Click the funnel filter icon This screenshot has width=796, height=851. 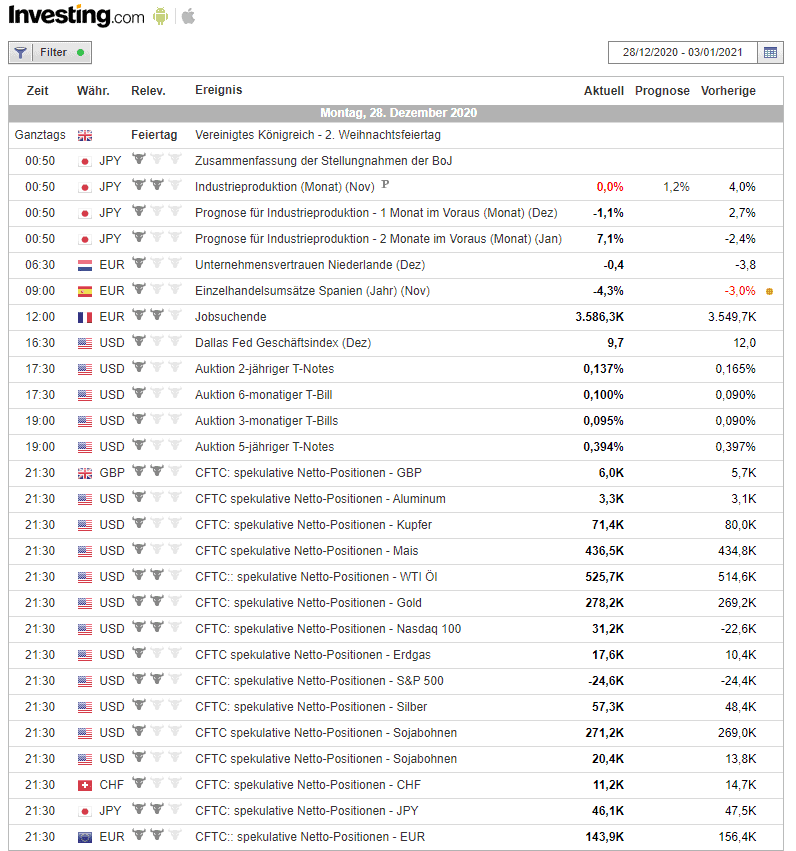[x=21, y=53]
